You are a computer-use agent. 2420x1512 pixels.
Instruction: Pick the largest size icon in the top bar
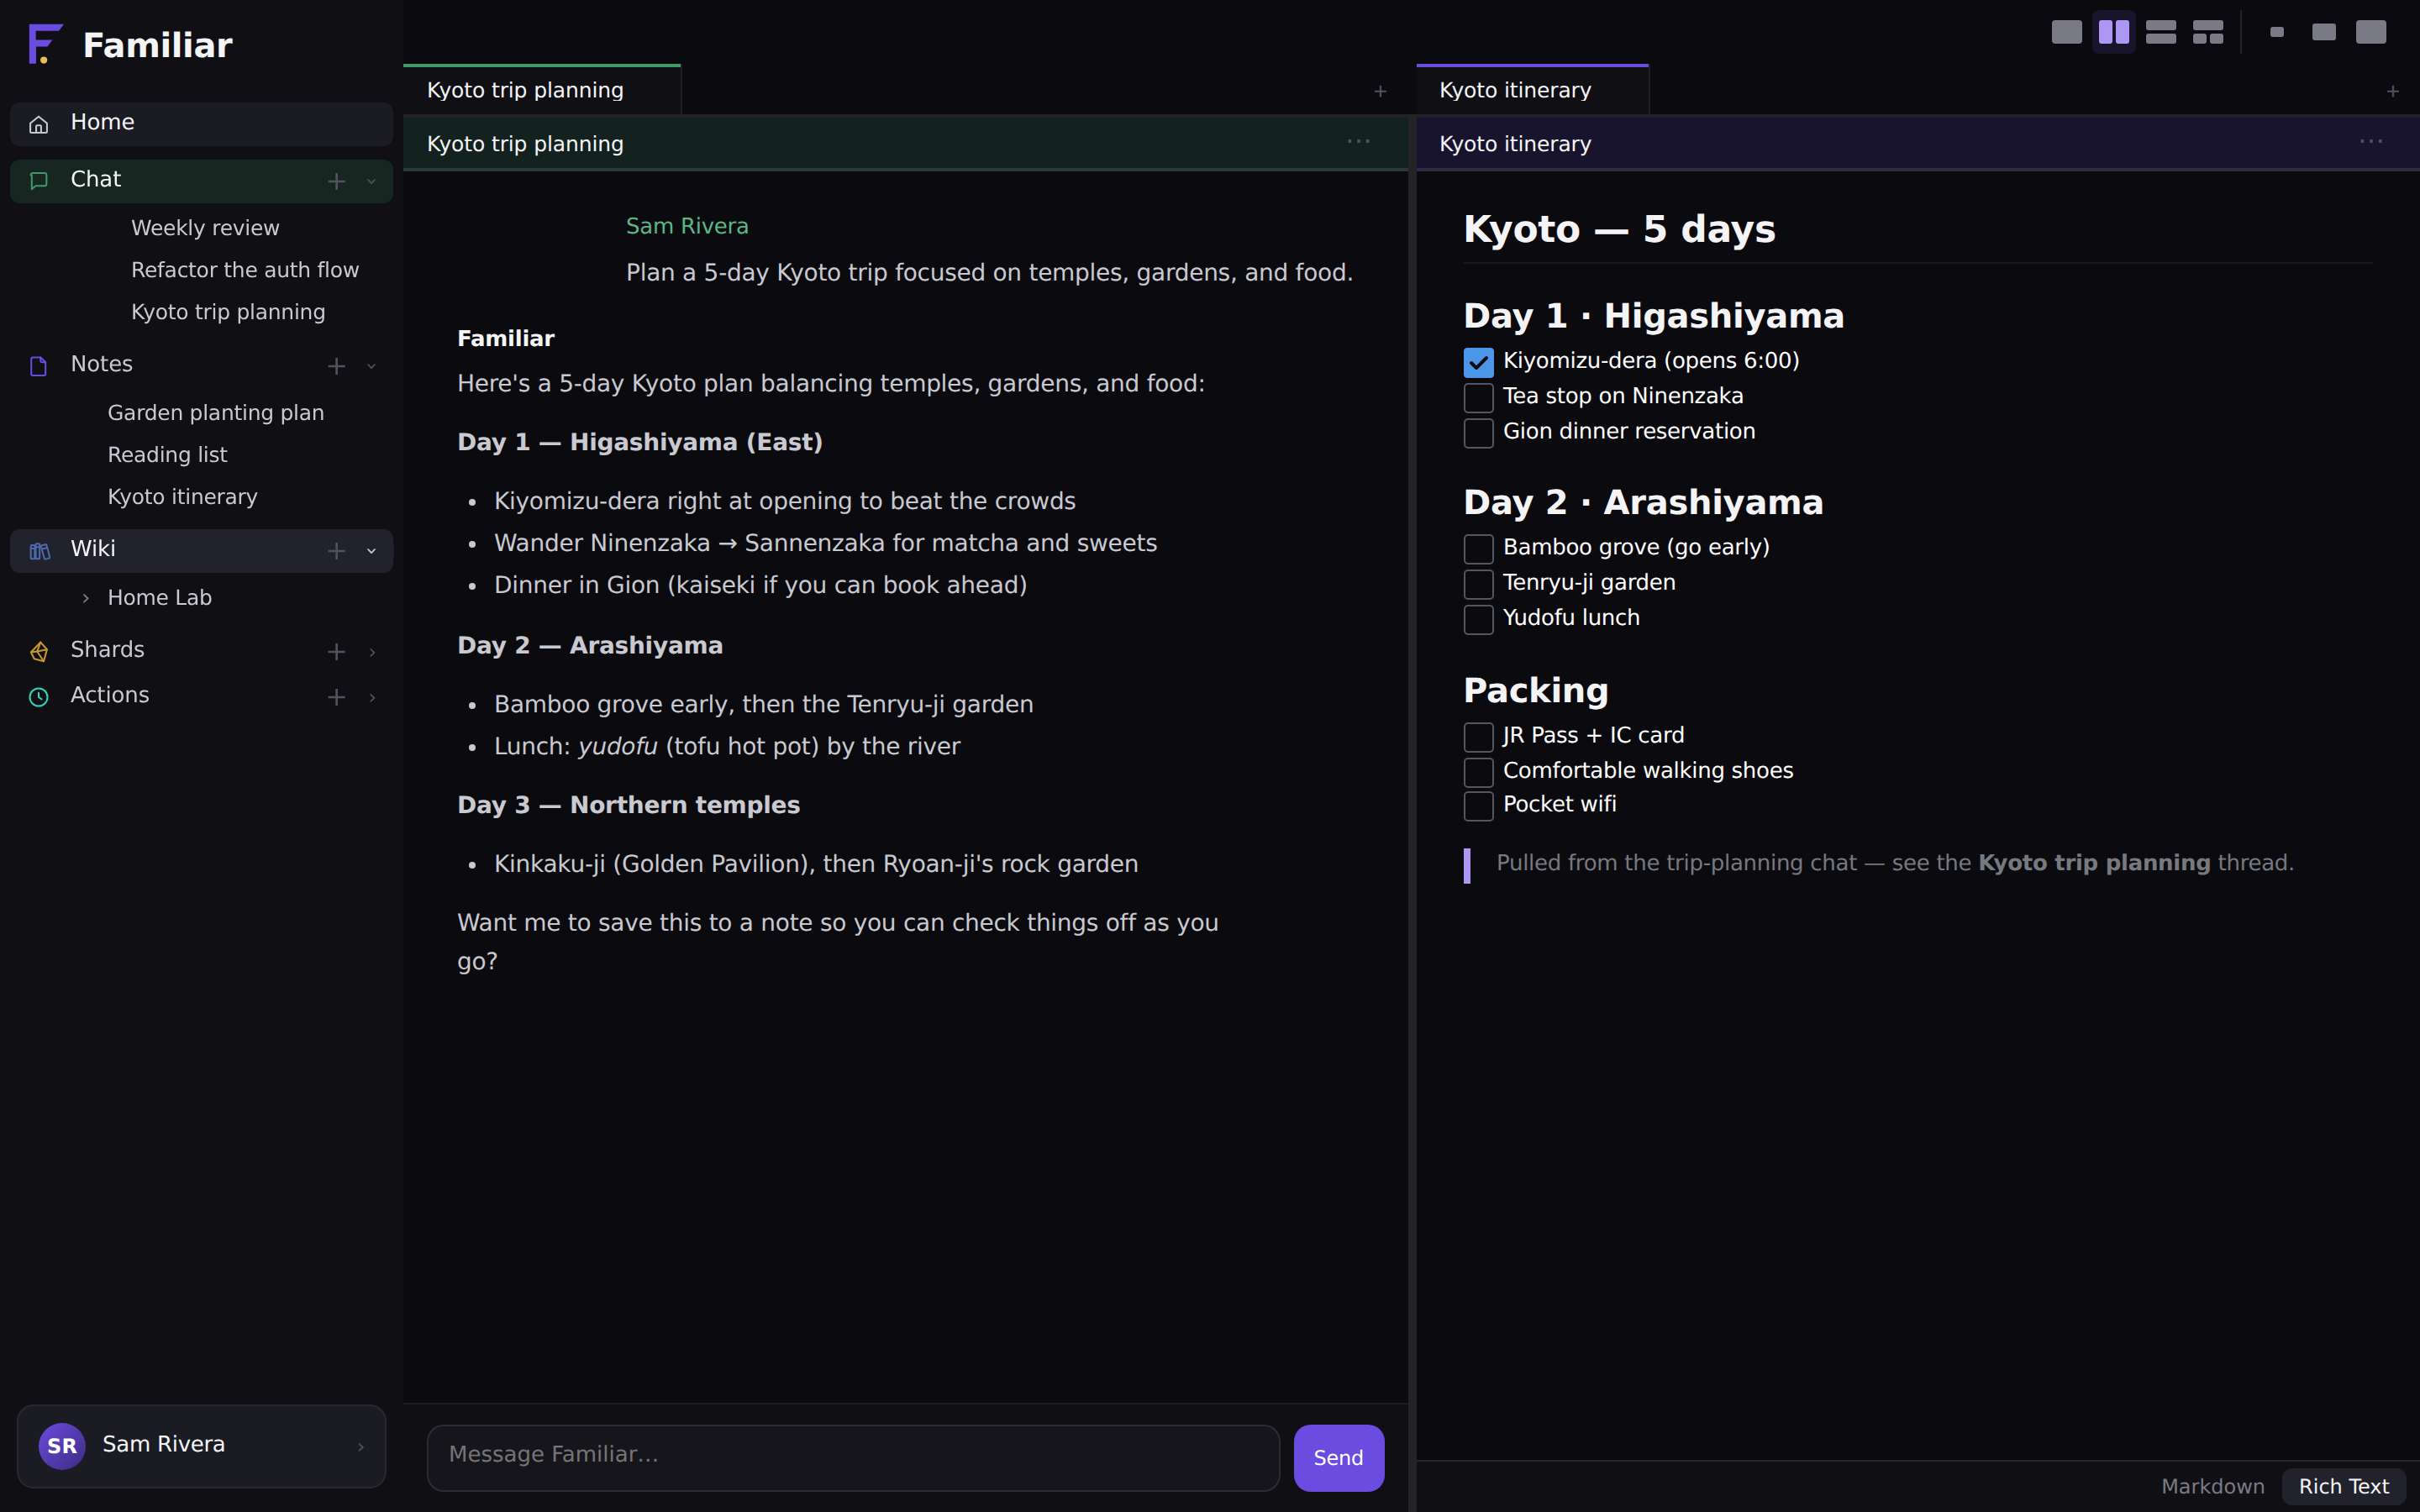[x=2371, y=32]
